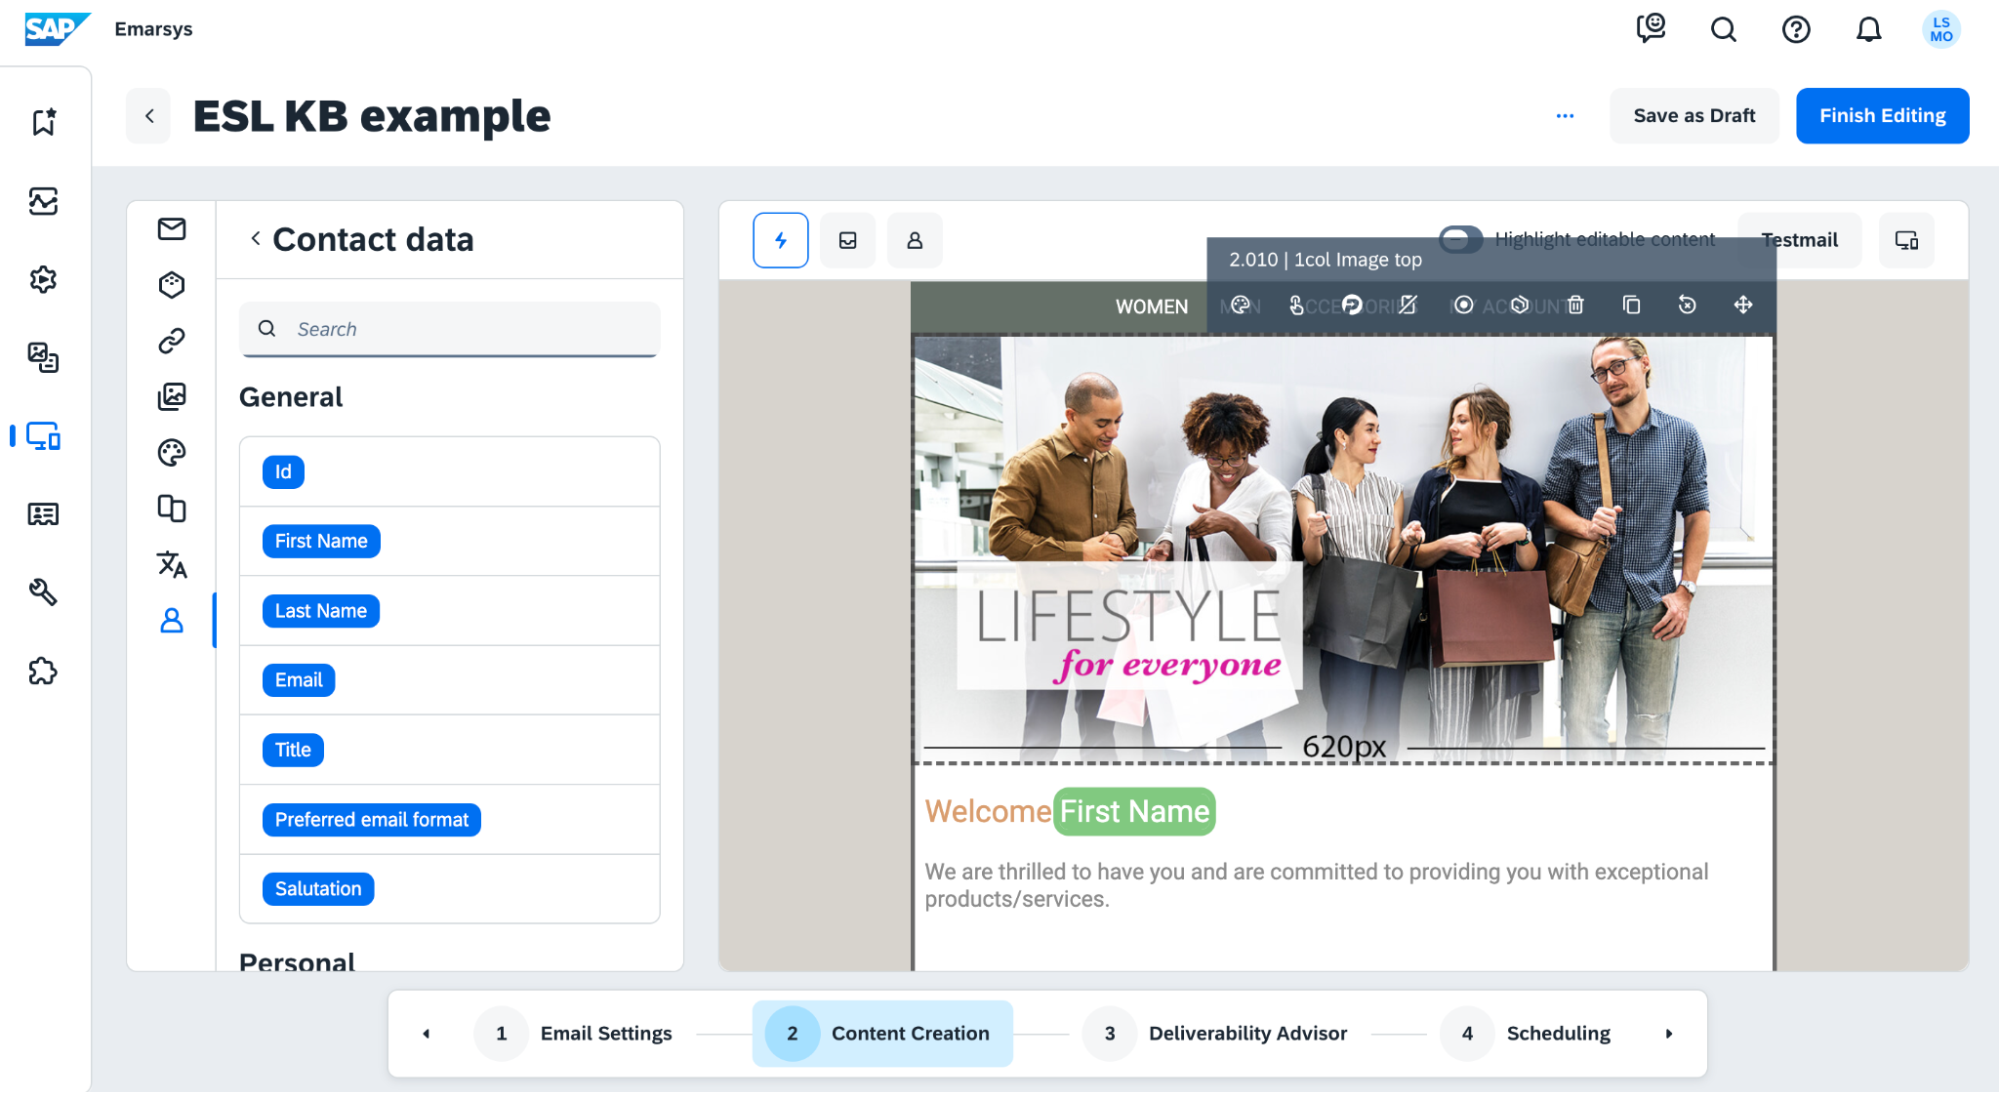Open the translation panel icon
1999x1093 pixels.
click(x=172, y=565)
